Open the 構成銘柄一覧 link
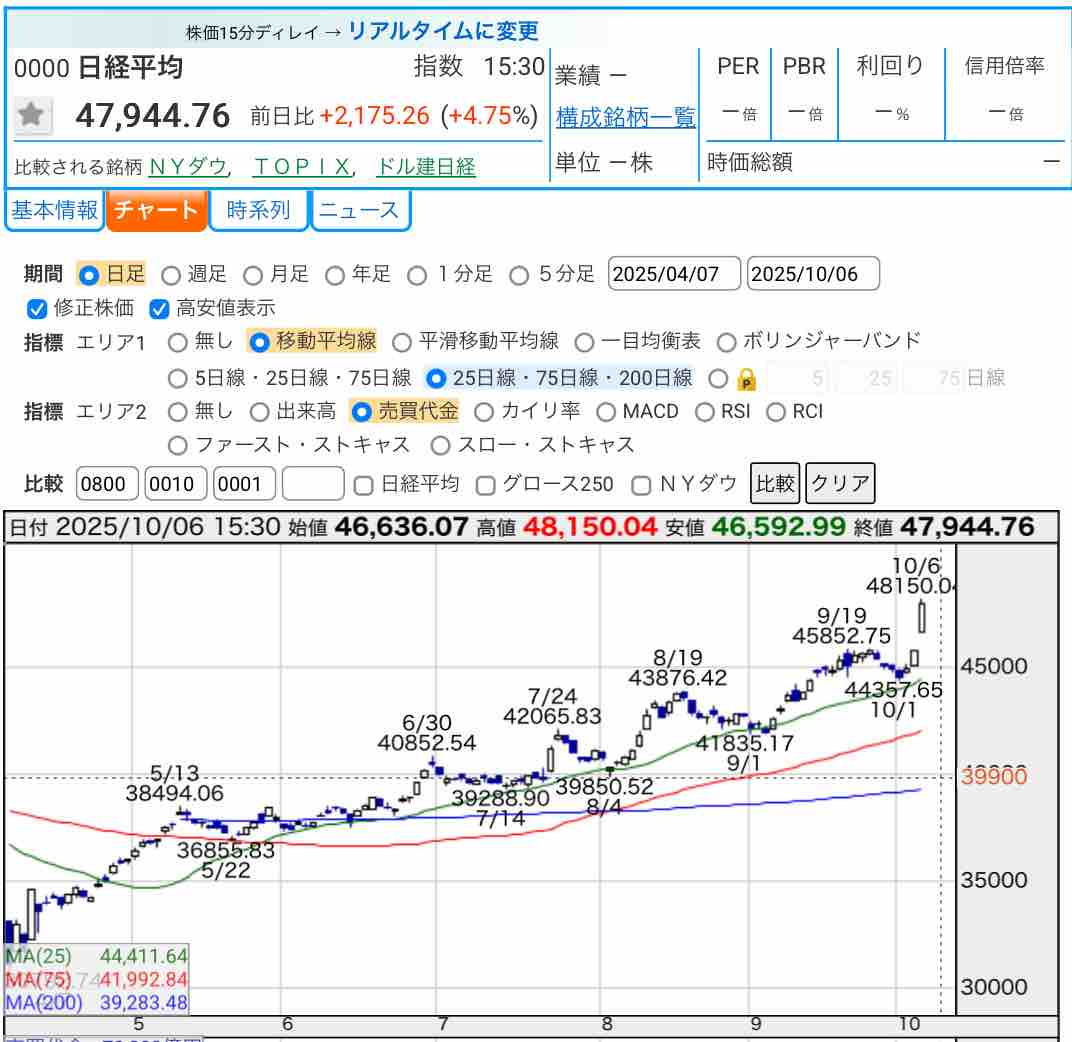This screenshot has height=1042, width=1072. [625, 118]
